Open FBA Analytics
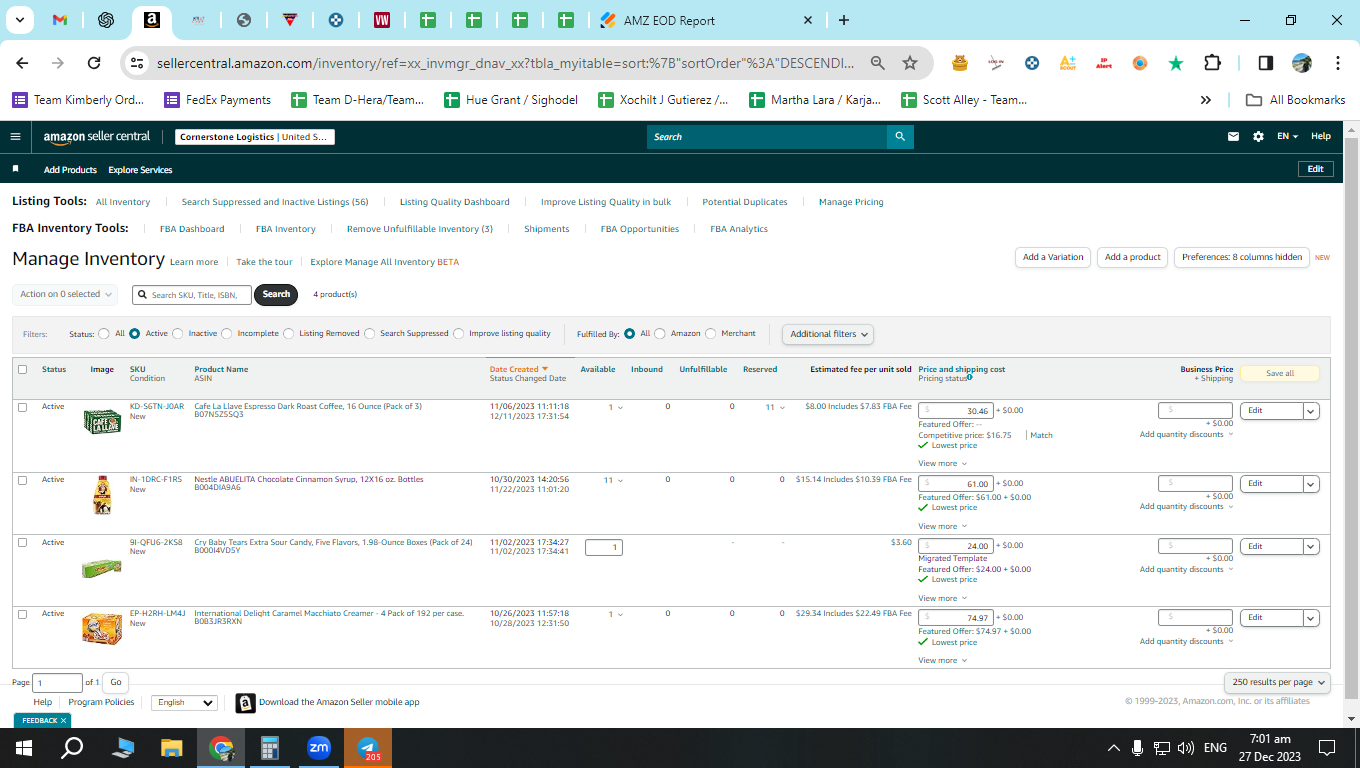1360x768 pixels. (x=739, y=229)
